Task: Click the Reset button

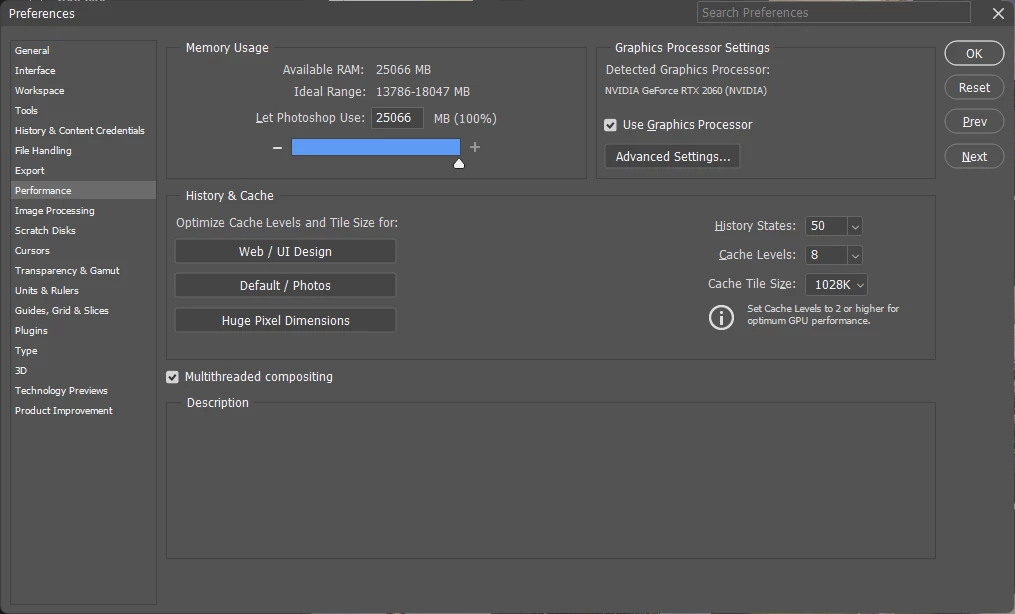Action: (x=974, y=87)
